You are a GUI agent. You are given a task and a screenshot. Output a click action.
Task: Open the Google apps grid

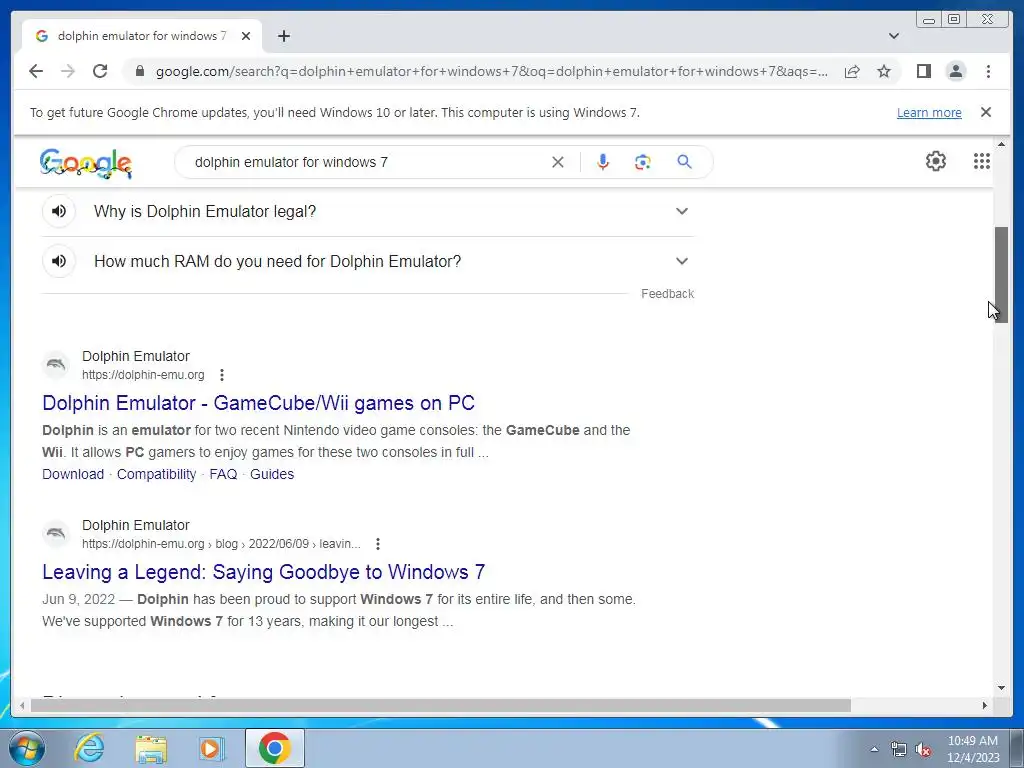tap(982, 161)
